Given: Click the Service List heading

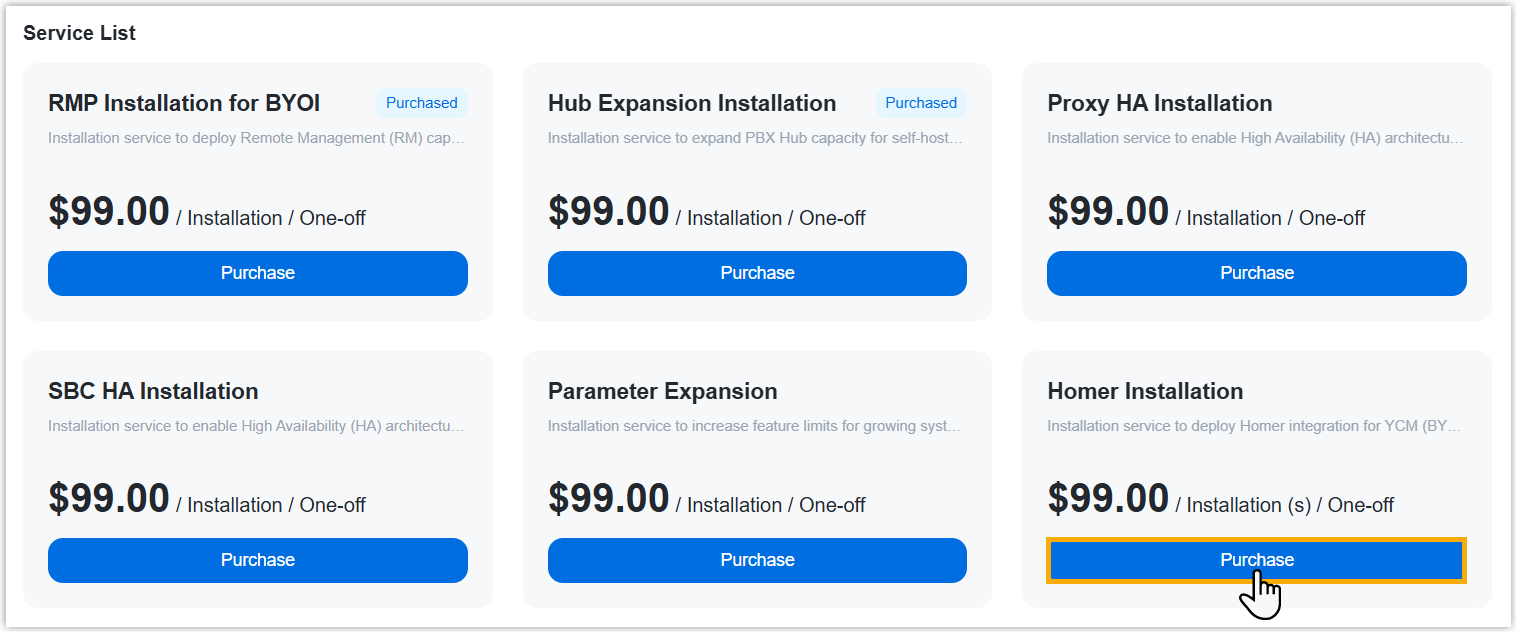Looking at the screenshot, I should tap(79, 33).
